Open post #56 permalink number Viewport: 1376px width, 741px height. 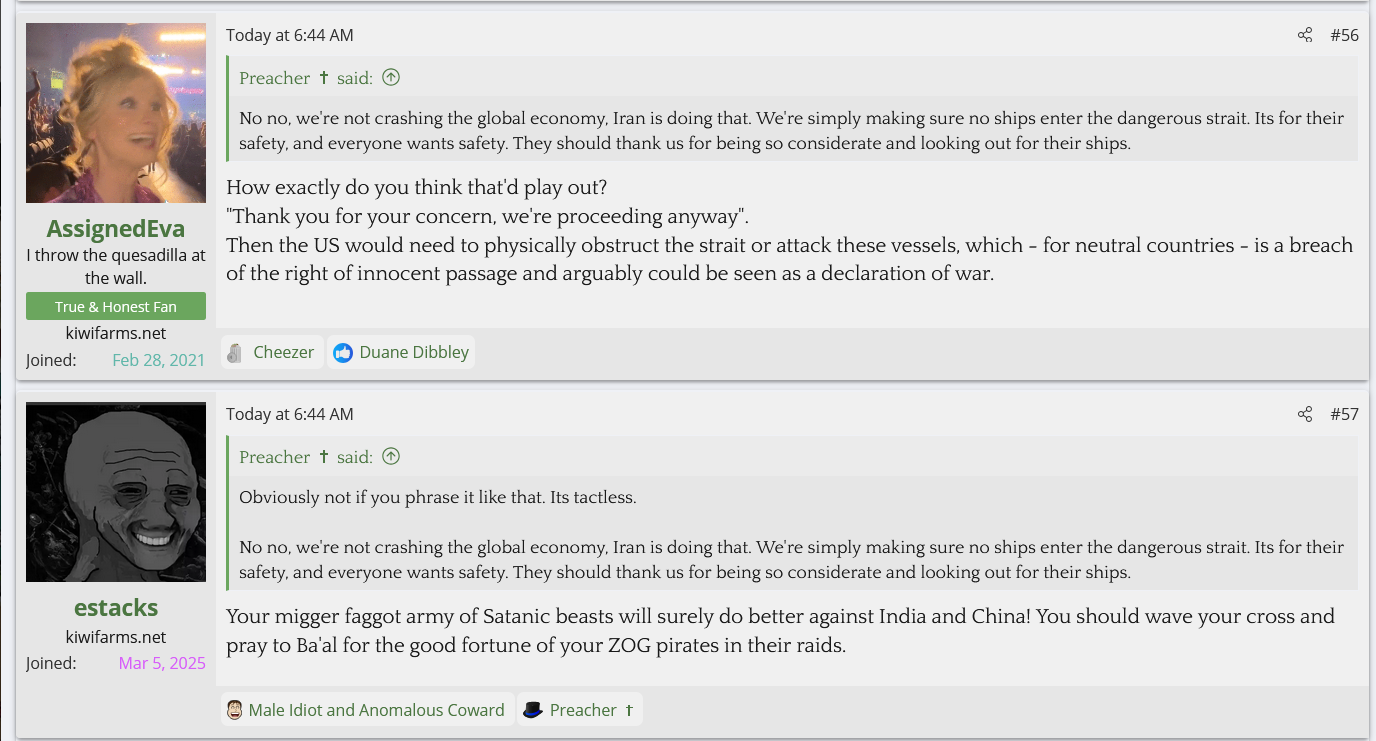click(1344, 35)
